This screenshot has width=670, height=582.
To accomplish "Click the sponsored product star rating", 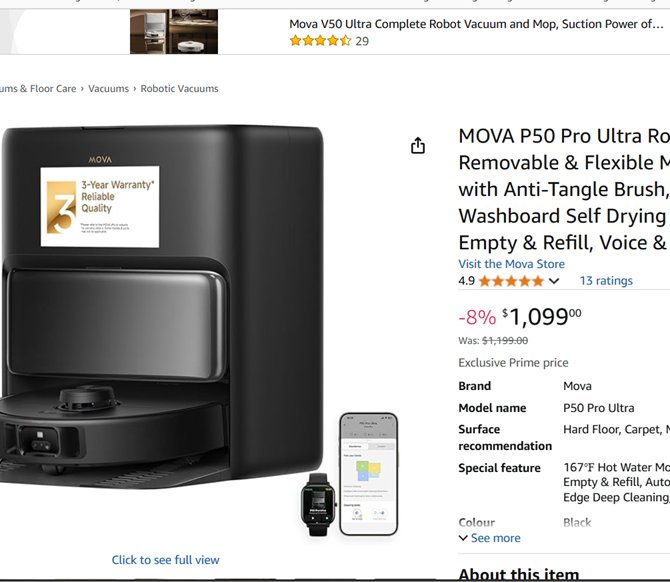I will pos(320,41).
